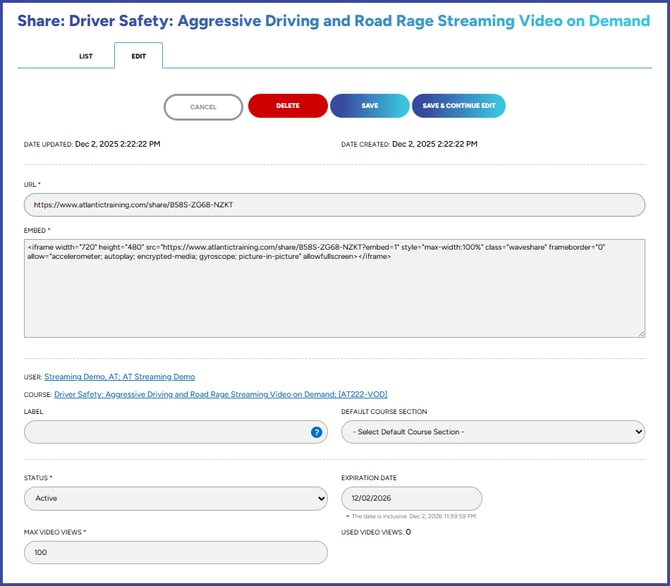Click the Expiration Date field

[x=411, y=498]
